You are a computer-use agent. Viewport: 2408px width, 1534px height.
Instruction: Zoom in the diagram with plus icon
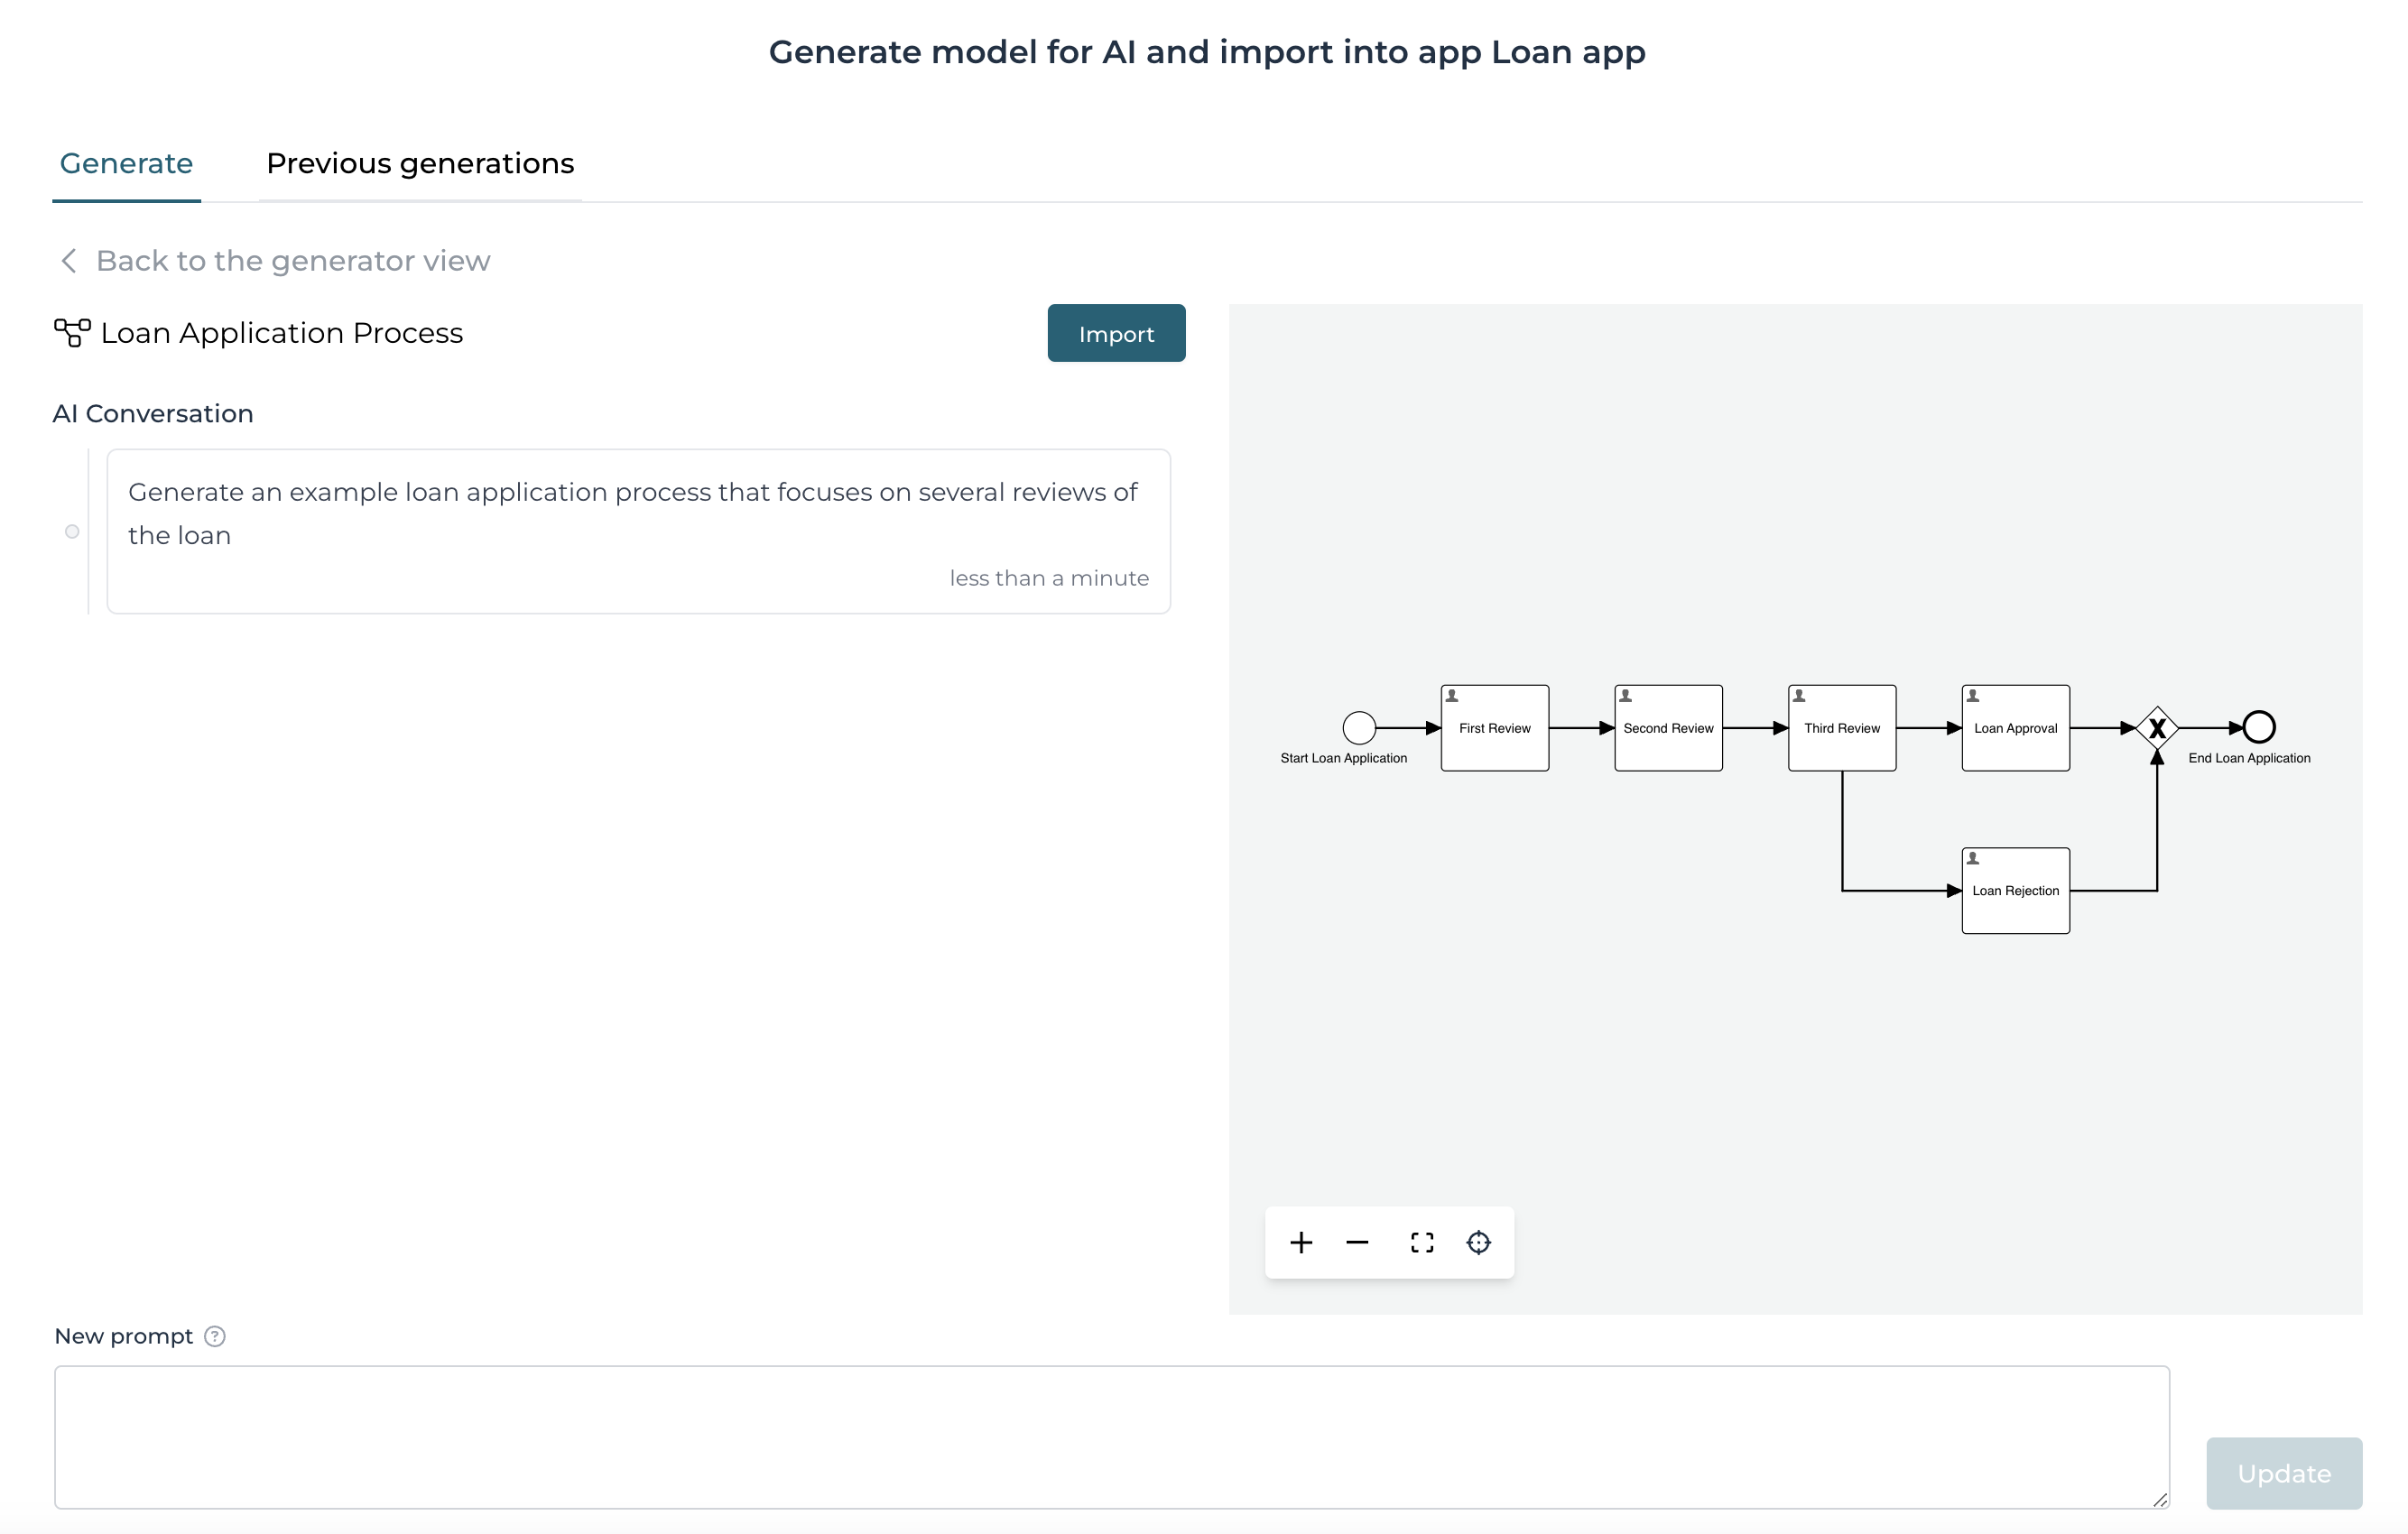point(1301,1242)
